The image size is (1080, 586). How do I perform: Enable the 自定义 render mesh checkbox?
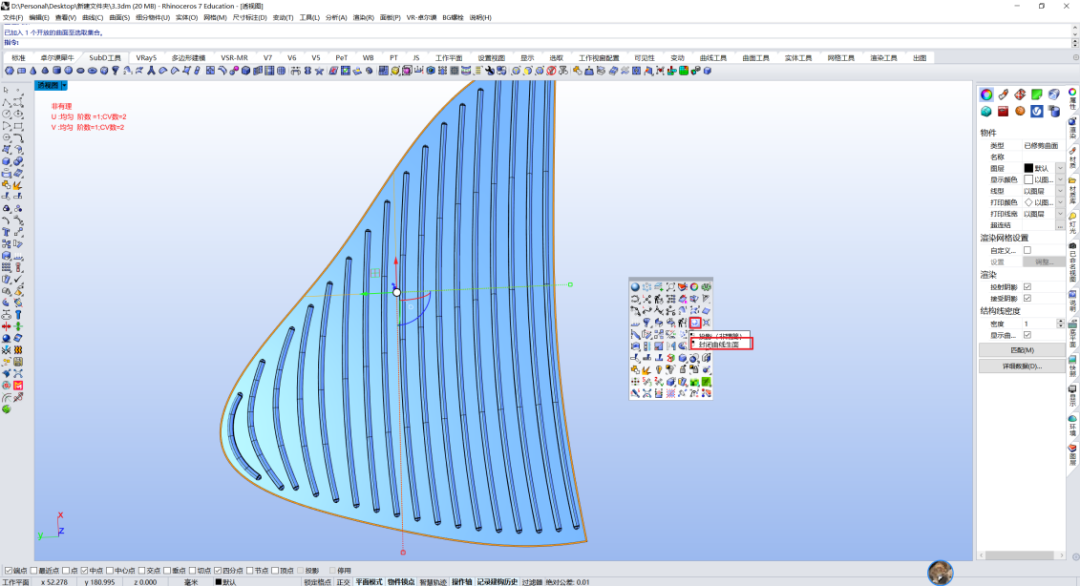(1027, 251)
